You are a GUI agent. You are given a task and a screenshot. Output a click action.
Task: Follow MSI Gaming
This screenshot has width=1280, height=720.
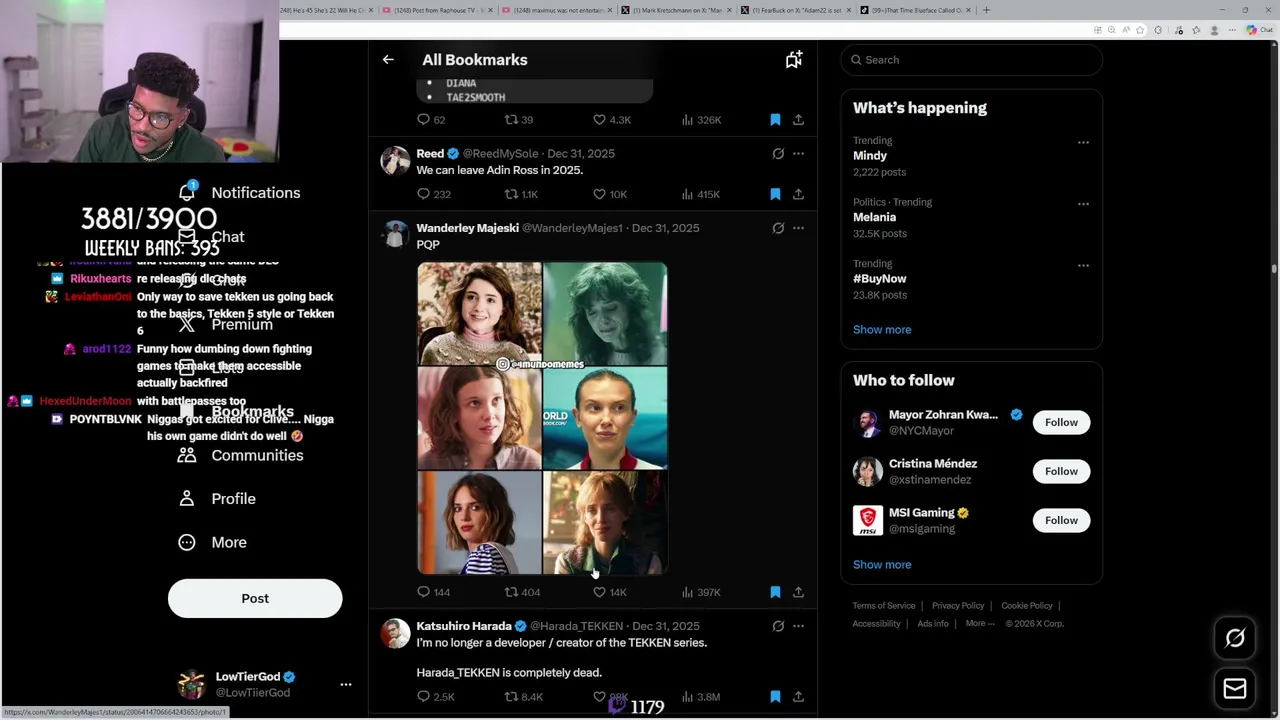pos(1061,520)
